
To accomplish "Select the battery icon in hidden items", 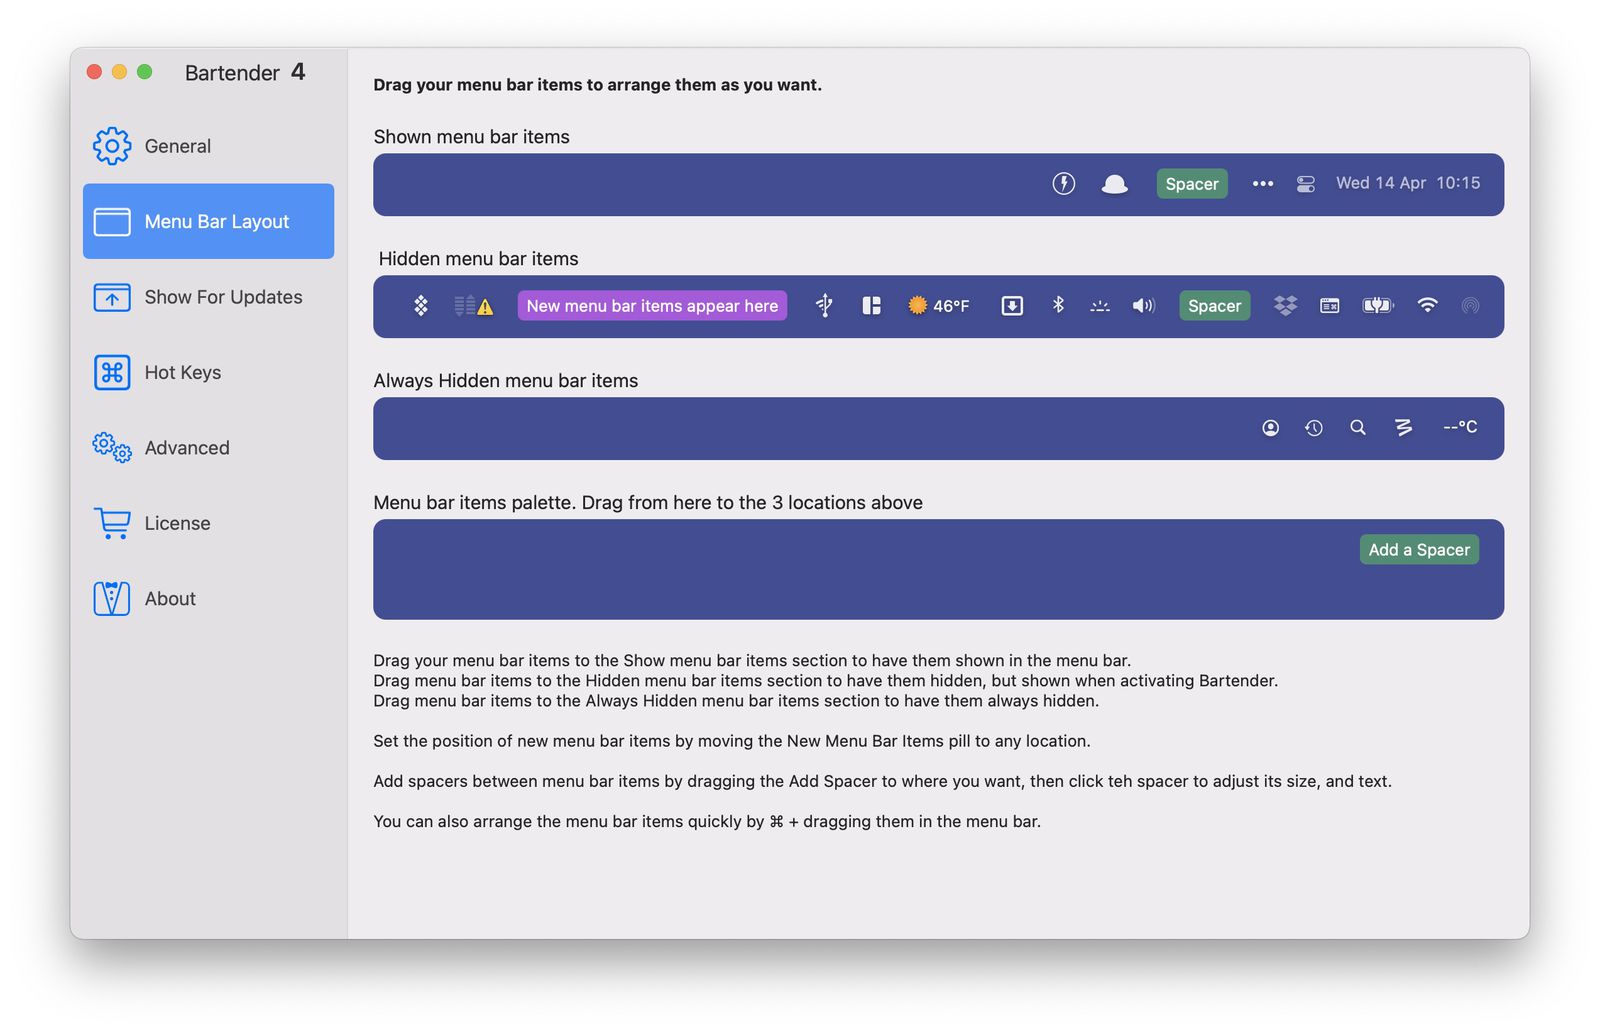I will click(x=1378, y=306).
